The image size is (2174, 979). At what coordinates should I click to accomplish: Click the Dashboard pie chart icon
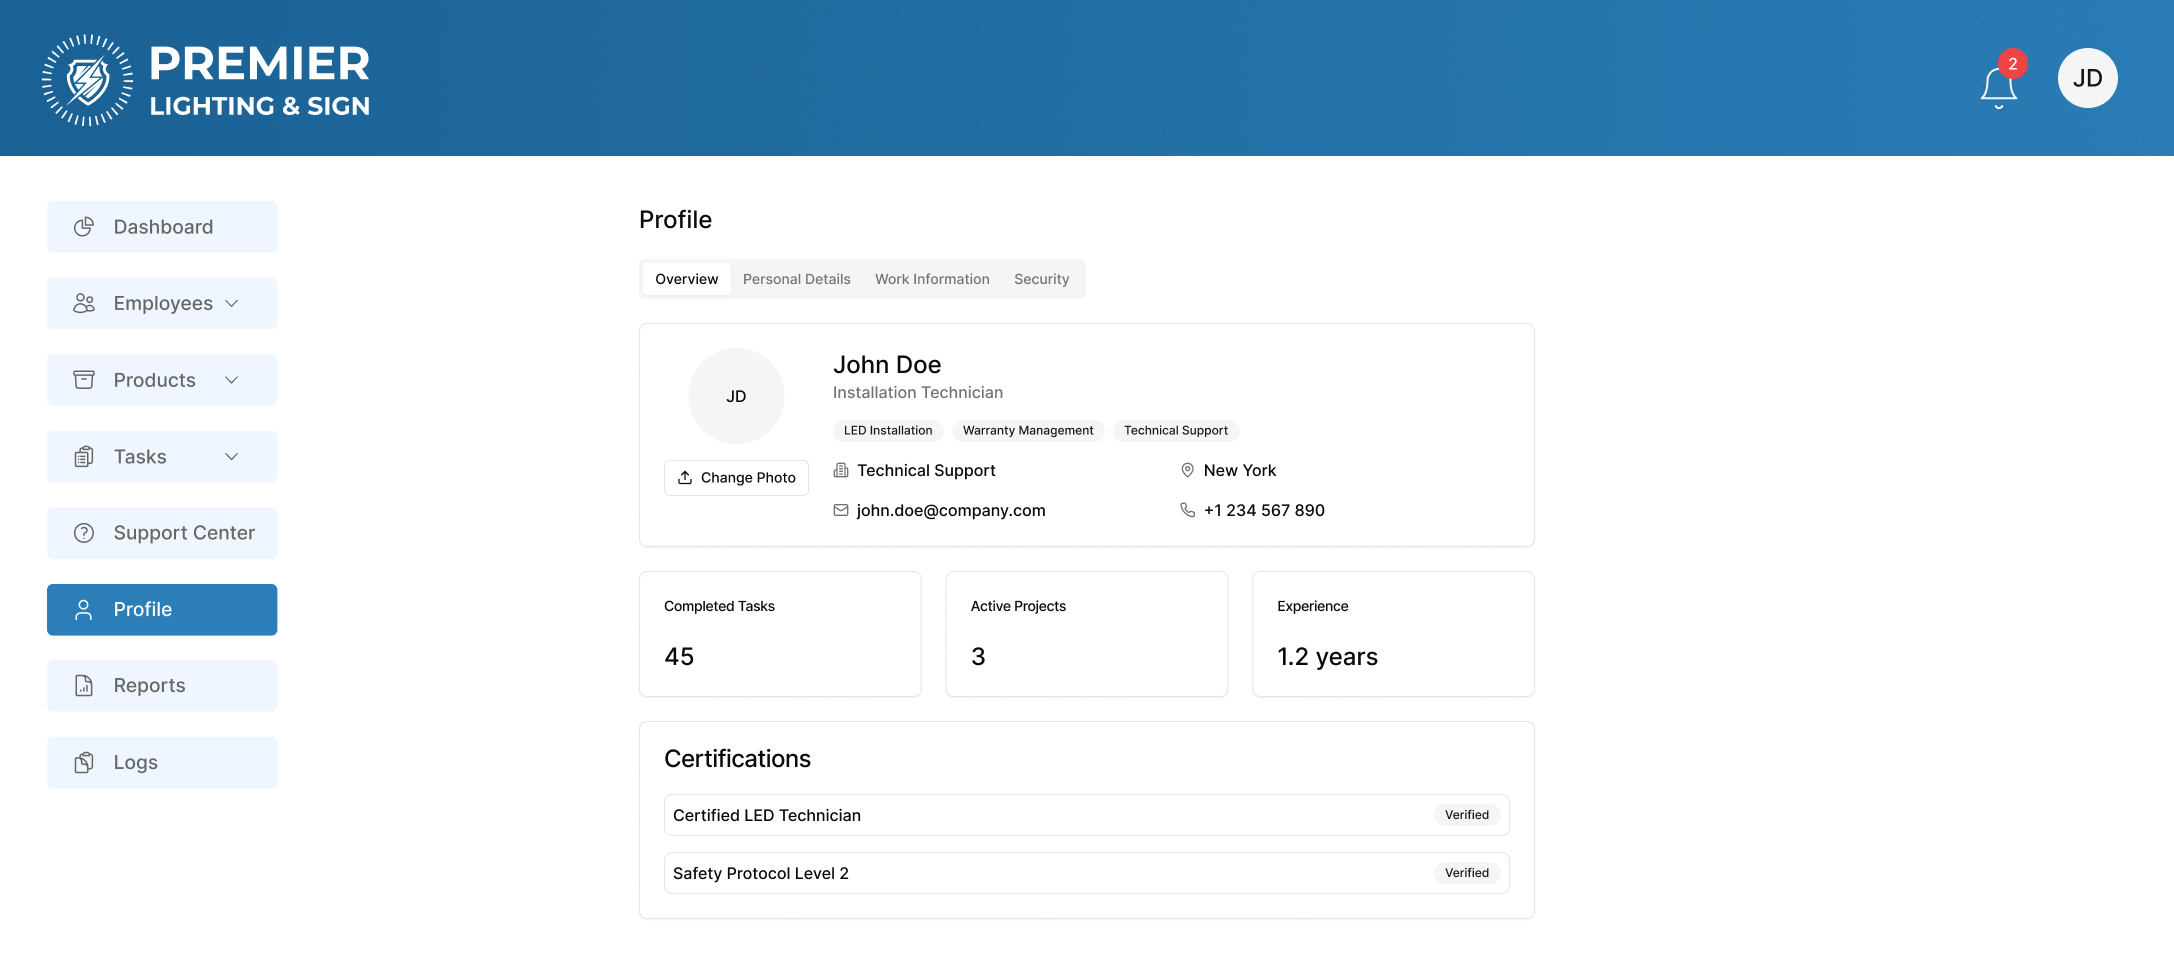click(x=84, y=227)
